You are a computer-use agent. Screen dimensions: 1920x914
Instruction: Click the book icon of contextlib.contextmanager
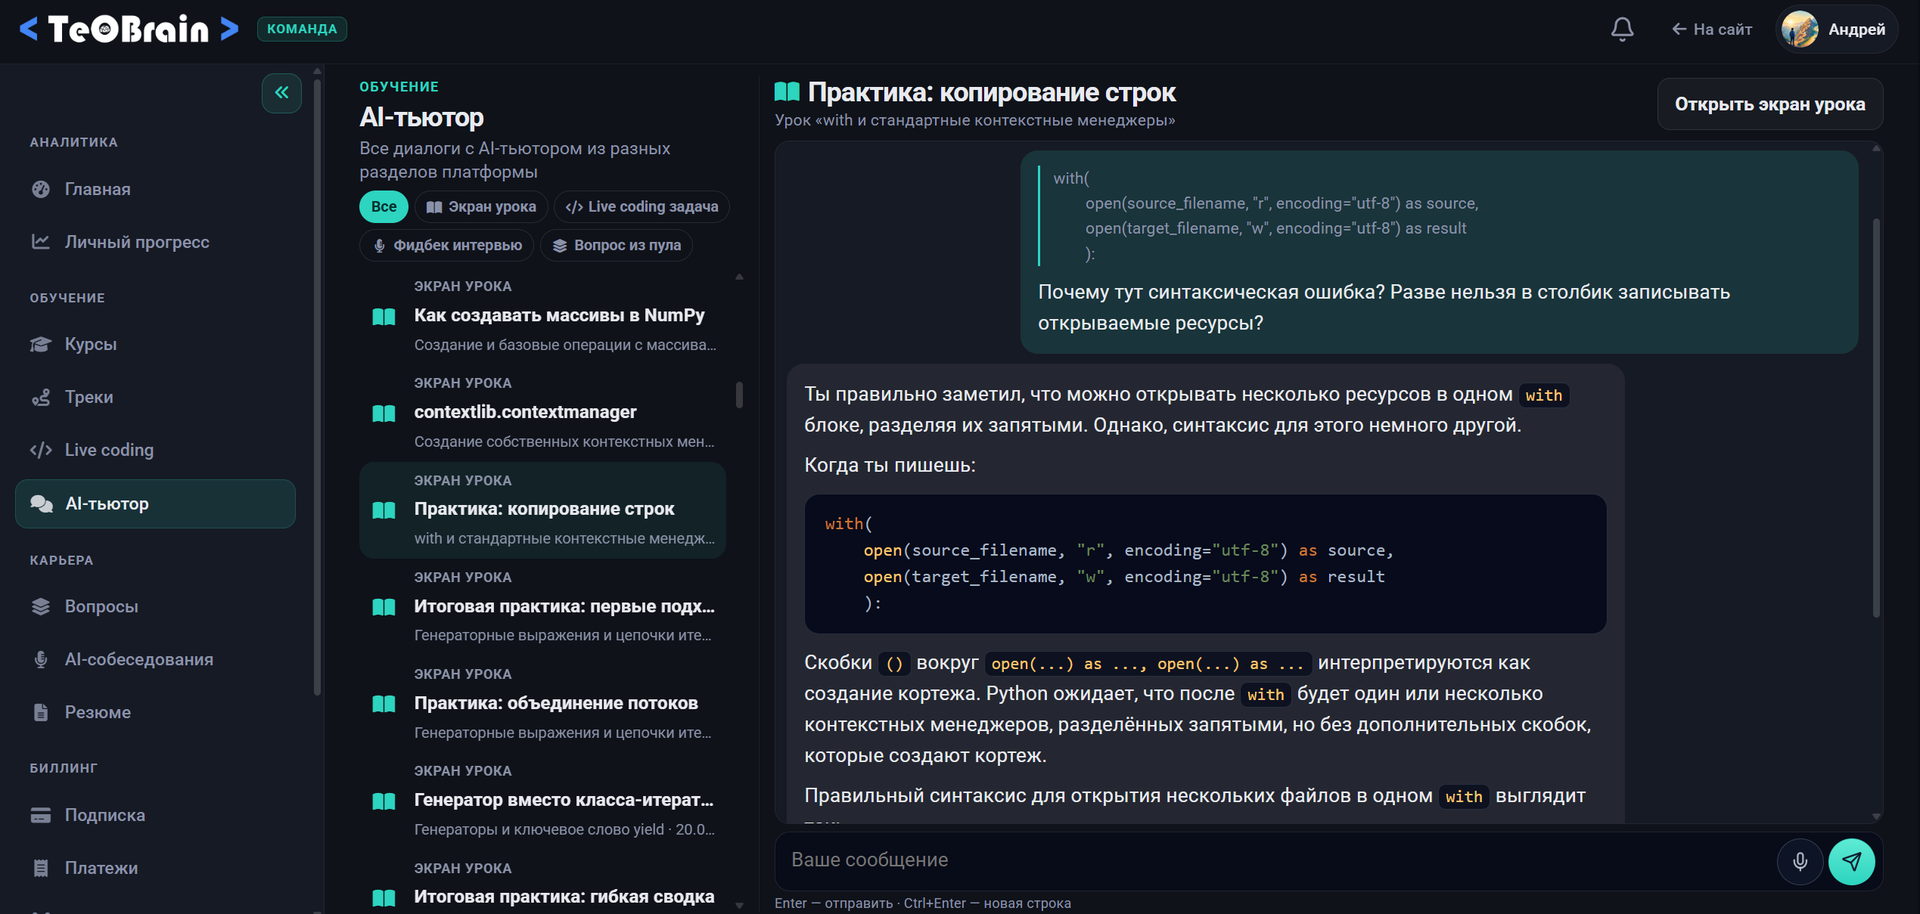[384, 413]
